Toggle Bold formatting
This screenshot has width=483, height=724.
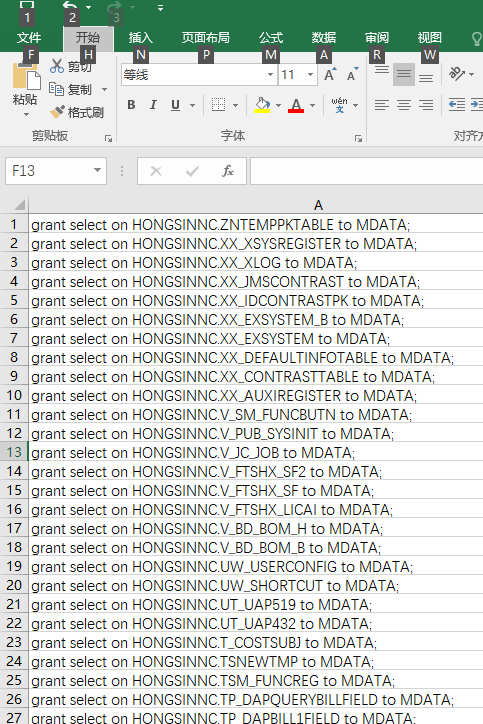131,105
